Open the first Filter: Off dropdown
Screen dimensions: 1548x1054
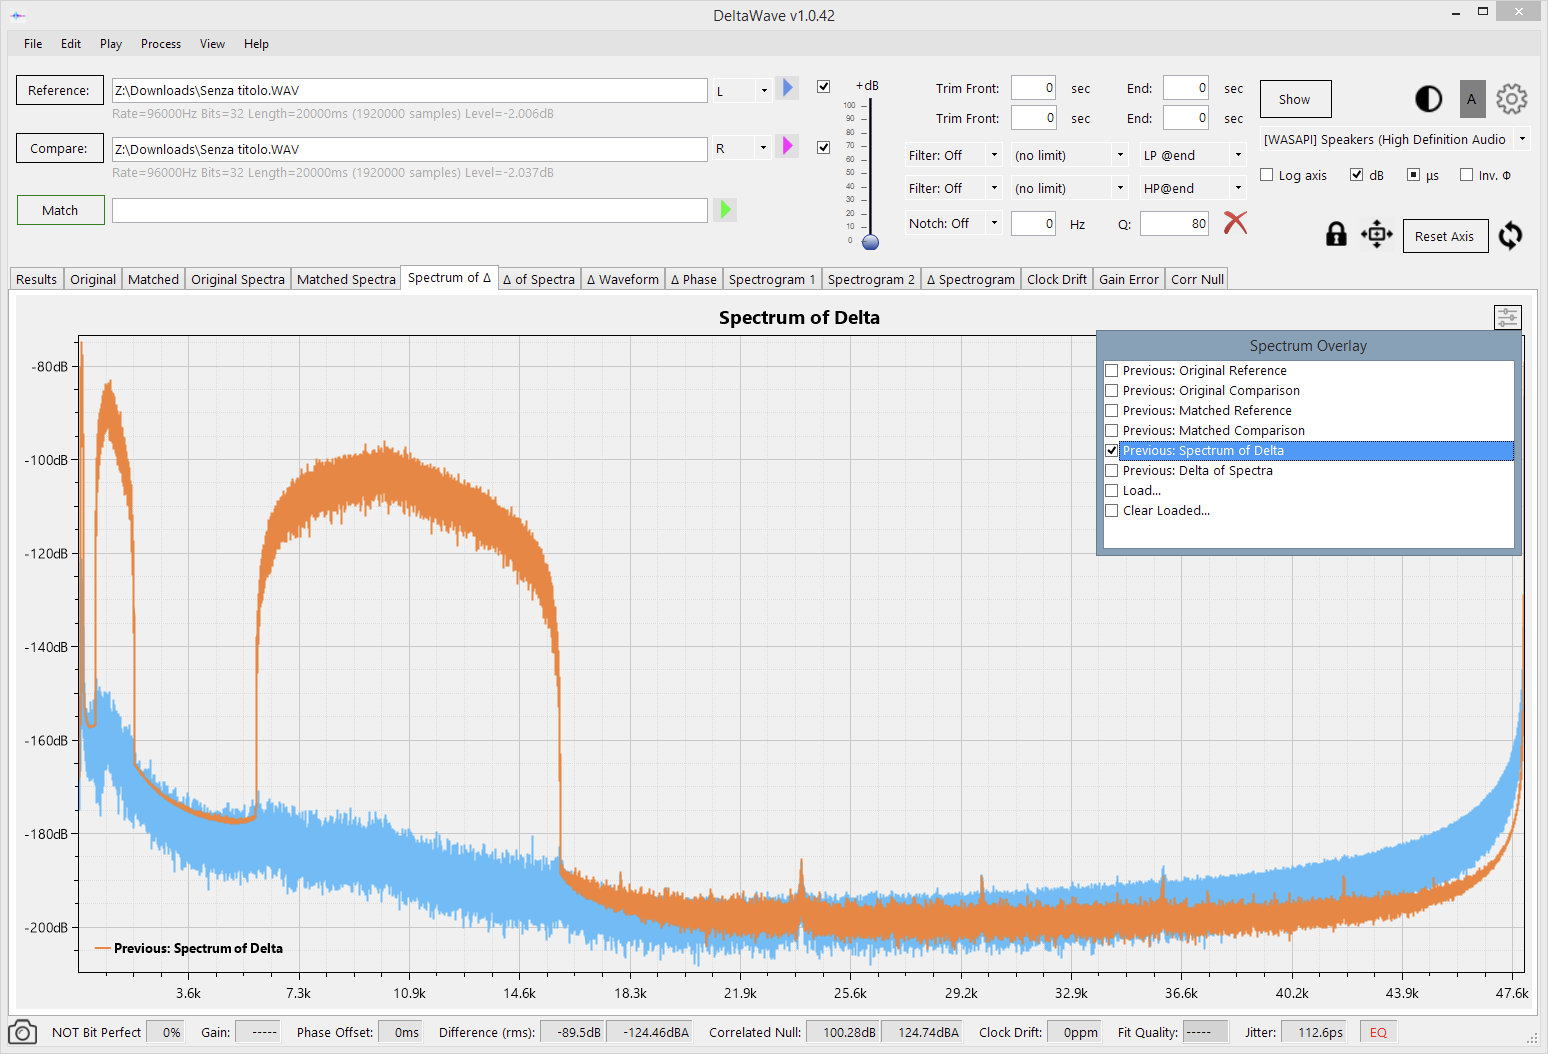[953, 155]
